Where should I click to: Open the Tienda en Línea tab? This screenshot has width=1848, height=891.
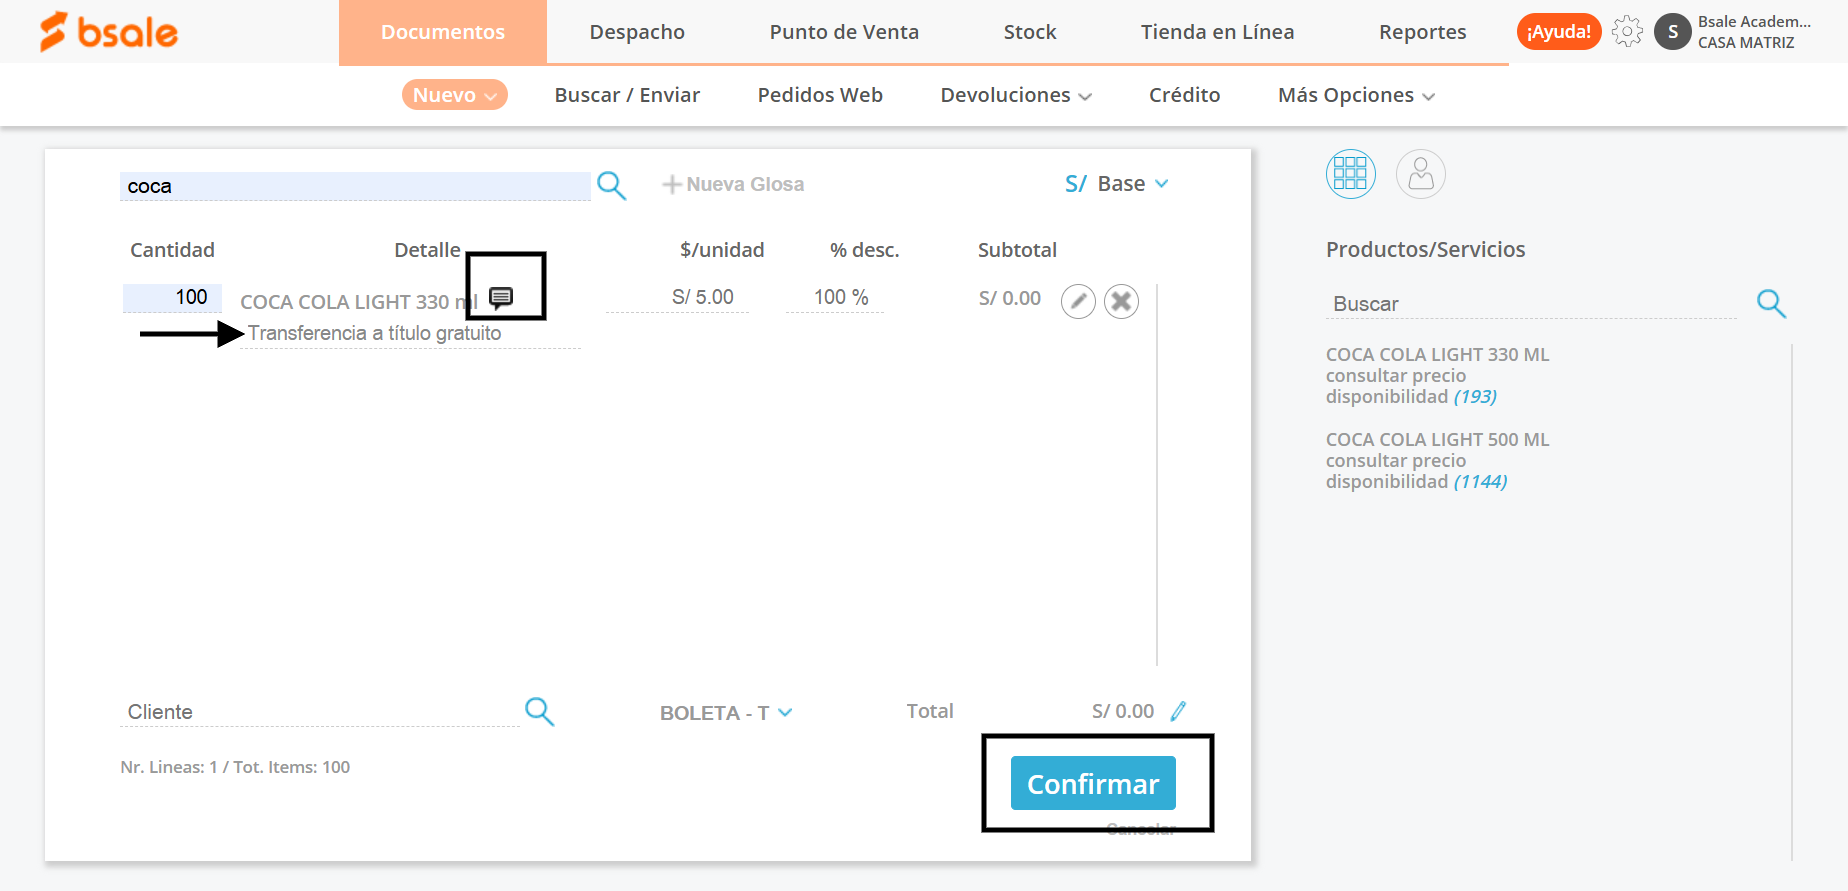1217,32
